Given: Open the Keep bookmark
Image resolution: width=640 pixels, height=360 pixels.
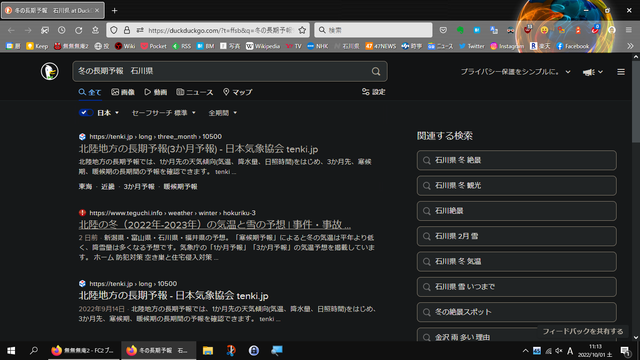Looking at the screenshot, I should point(37,46).
